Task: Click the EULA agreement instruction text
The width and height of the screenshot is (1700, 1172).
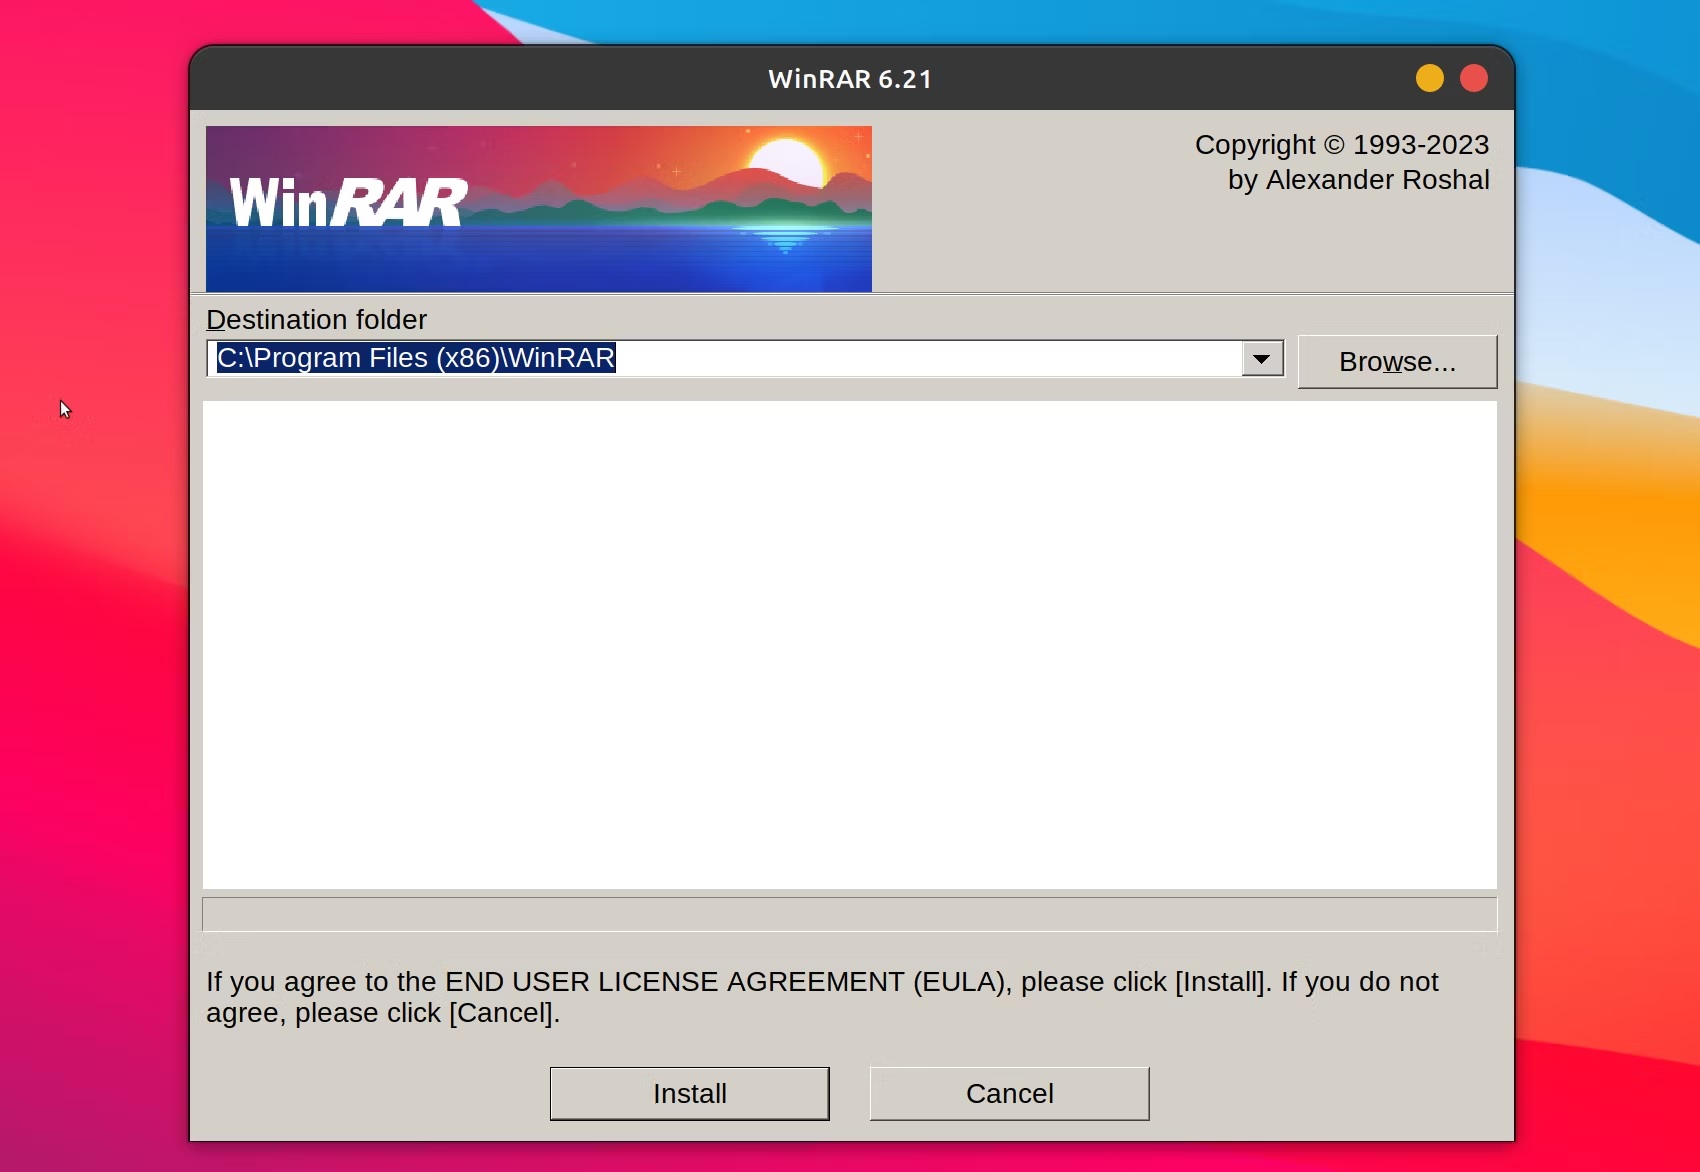Action: pos(822,997)
